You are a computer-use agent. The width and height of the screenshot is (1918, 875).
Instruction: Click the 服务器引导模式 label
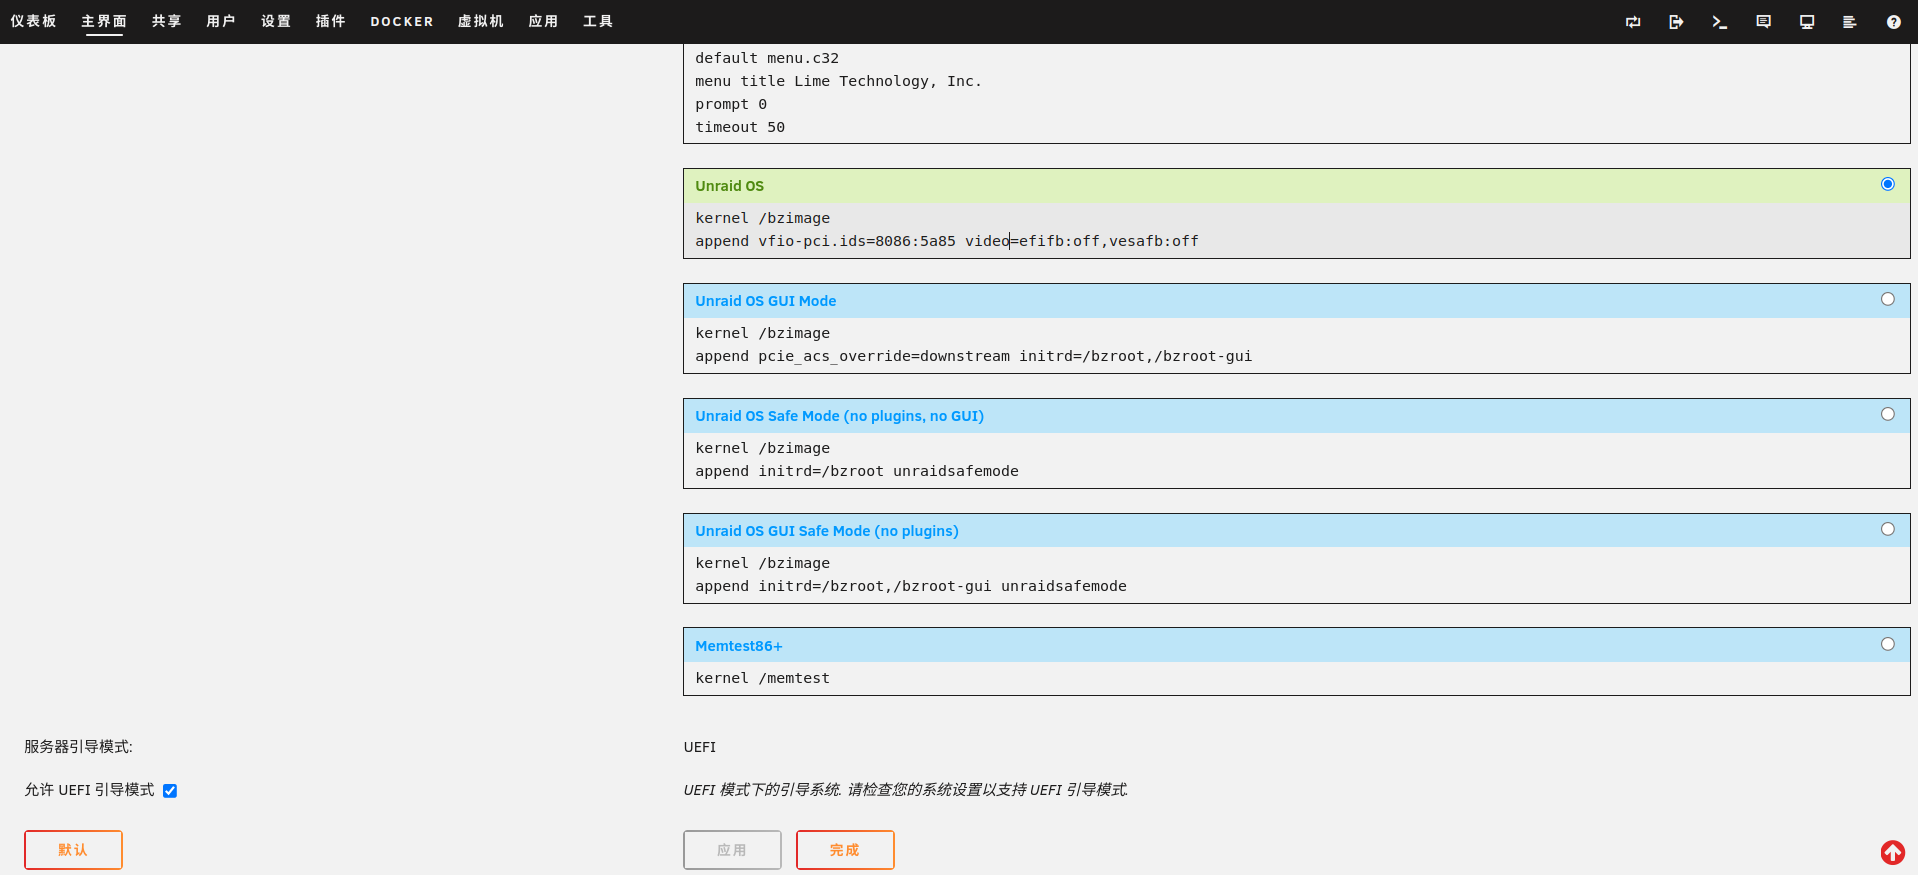[78, 747]
